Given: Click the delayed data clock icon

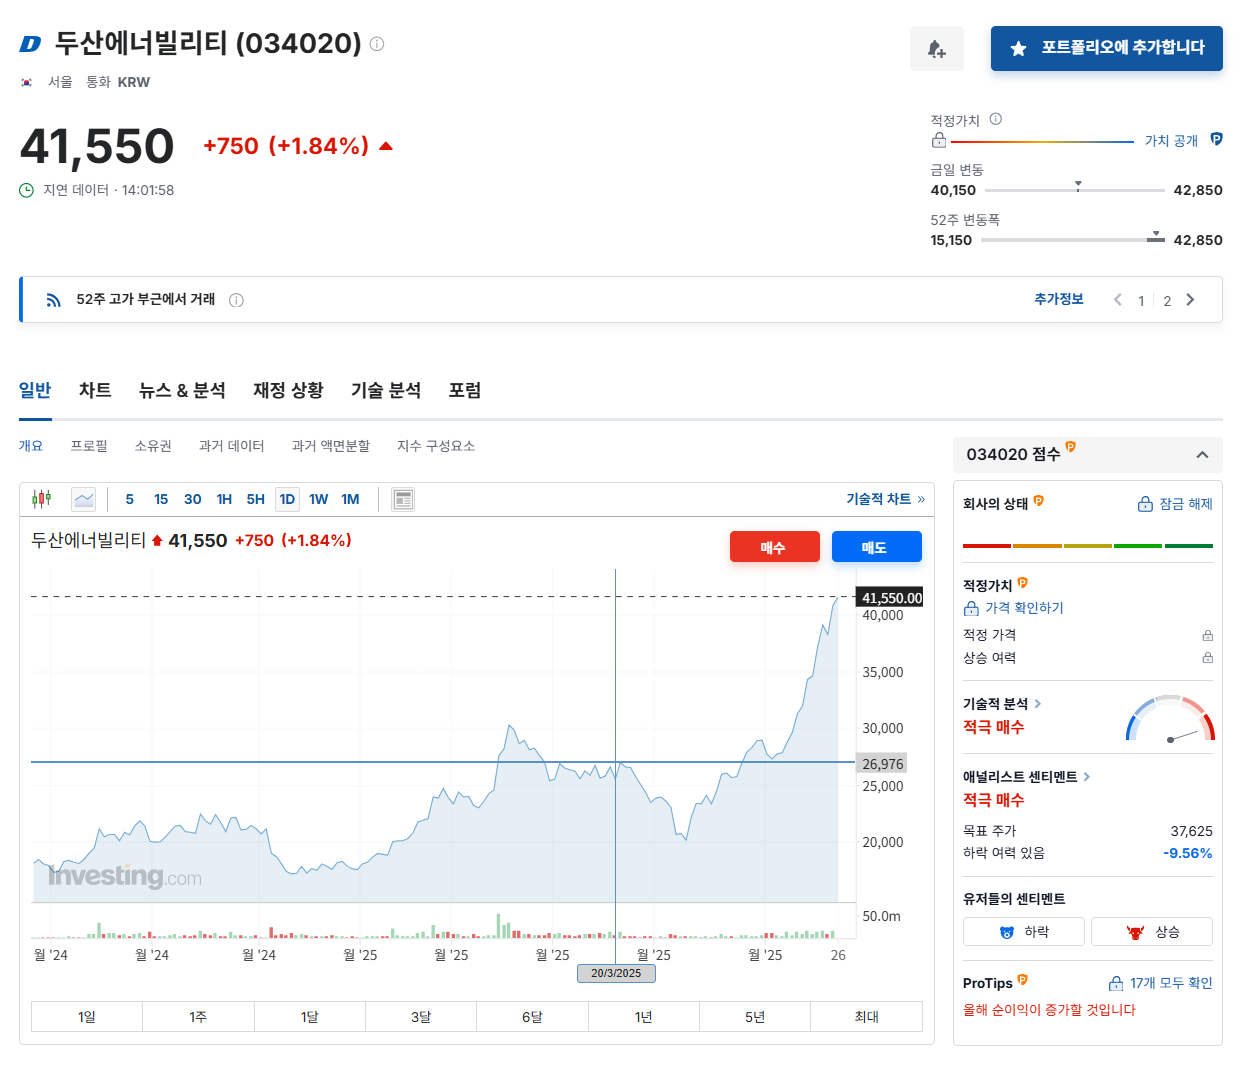Looking at the screenshot, I should 27,190.
